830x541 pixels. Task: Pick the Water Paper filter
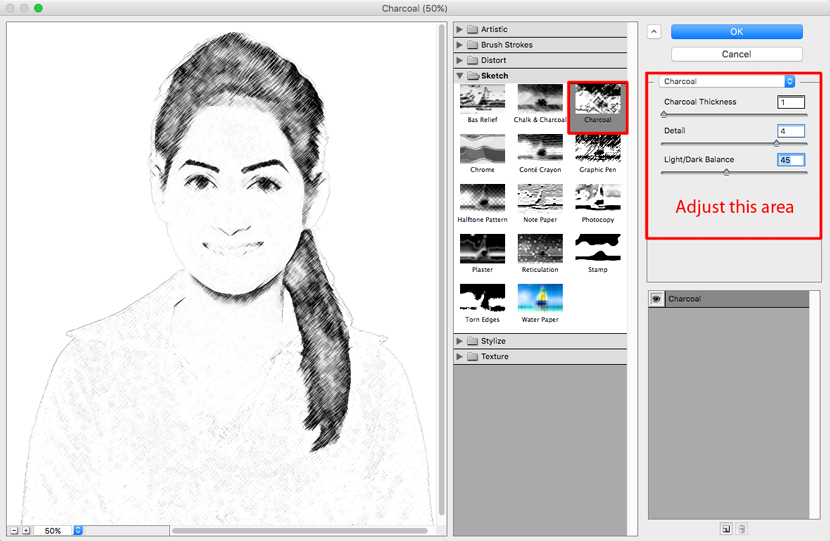click(x=540, y=298)
